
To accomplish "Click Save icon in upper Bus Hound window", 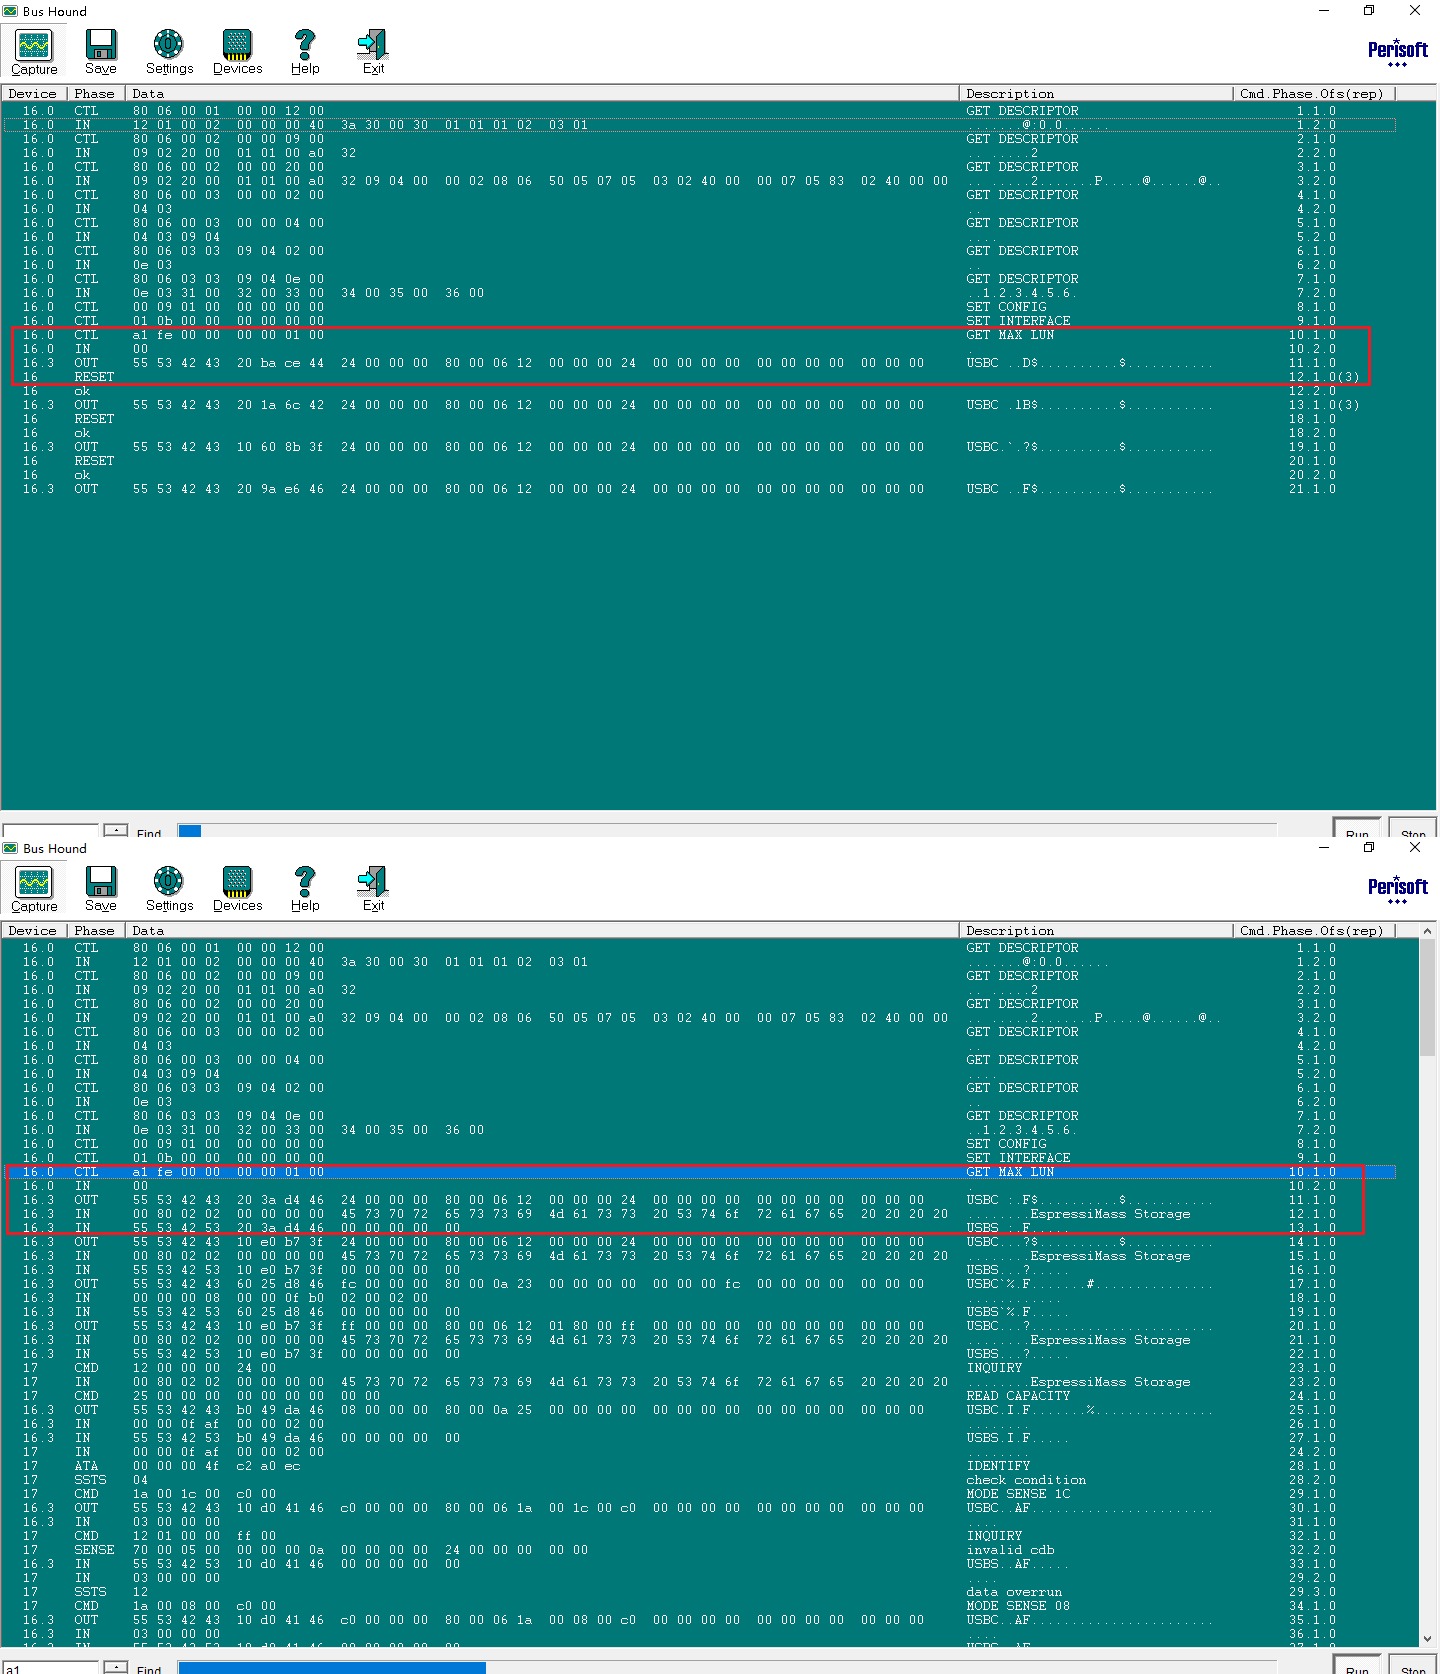I will [101, 52].
